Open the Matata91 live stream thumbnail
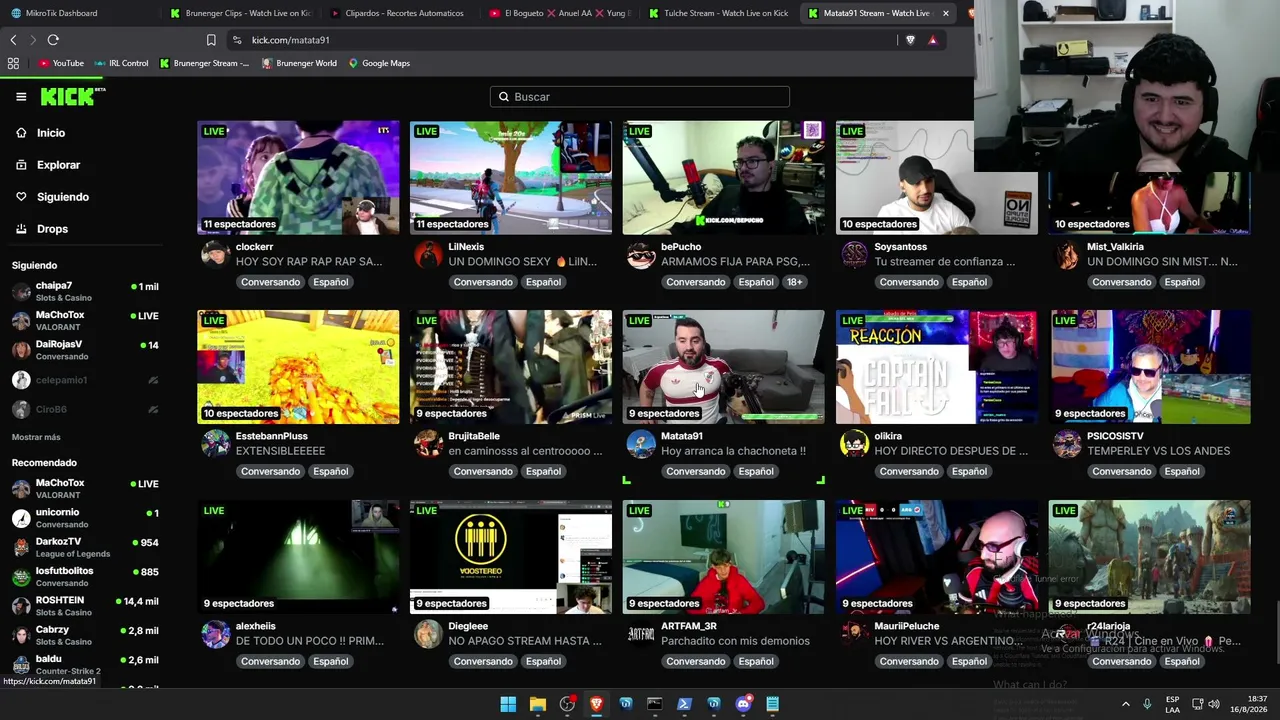Image resolution: width=1280 pixels, height=720 pixels. click(724, 367)
